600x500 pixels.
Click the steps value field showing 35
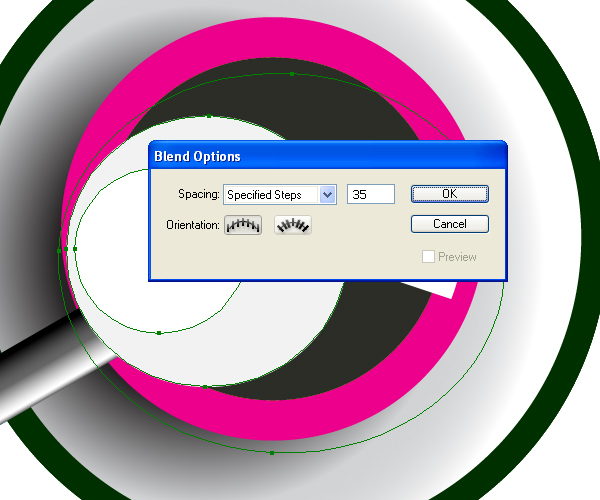click(x=371, y=194)
